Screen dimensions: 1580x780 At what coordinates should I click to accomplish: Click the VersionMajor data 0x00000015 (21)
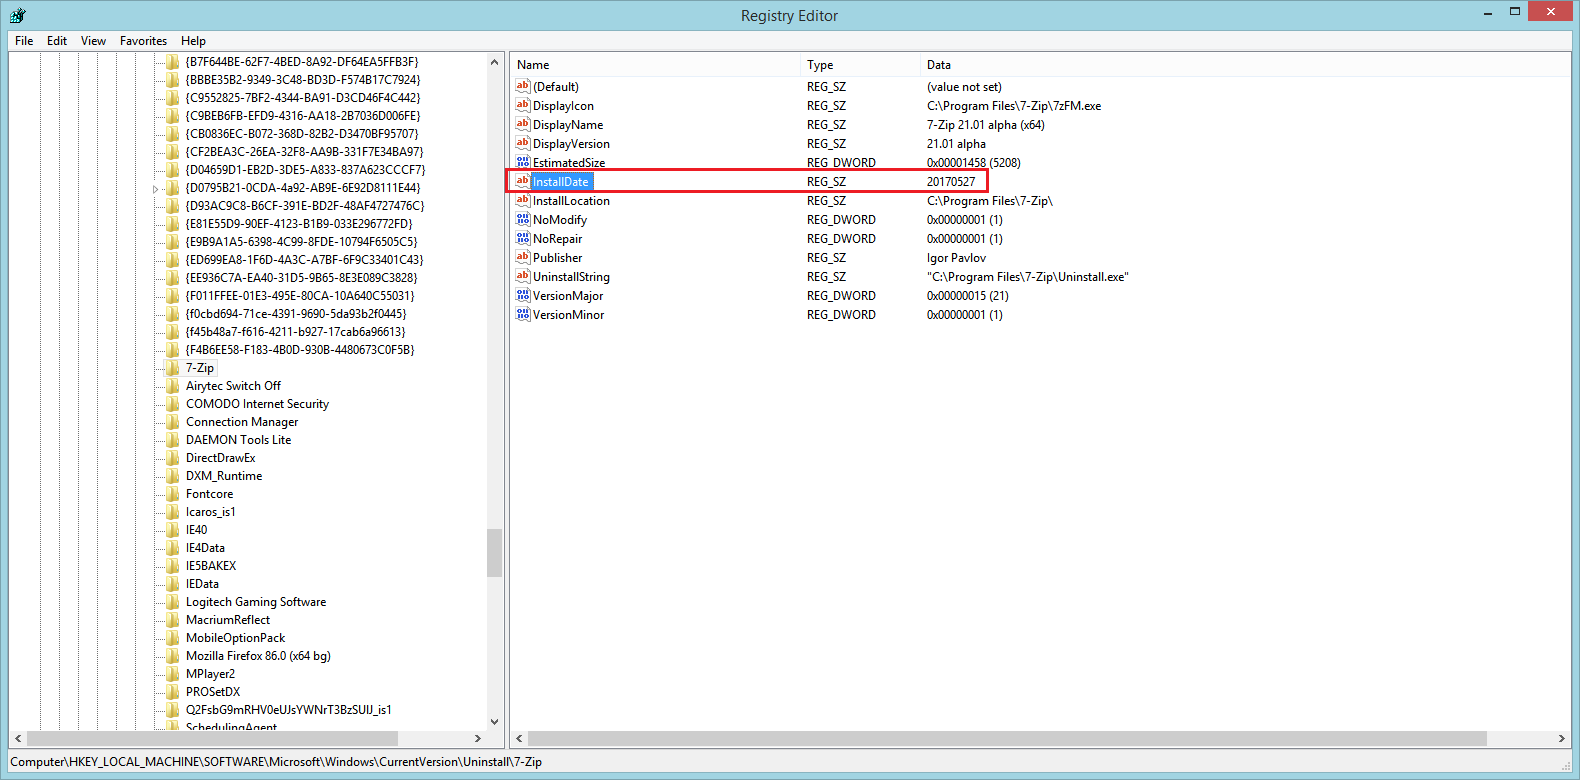pyautogui.click(x=968, y=296)
